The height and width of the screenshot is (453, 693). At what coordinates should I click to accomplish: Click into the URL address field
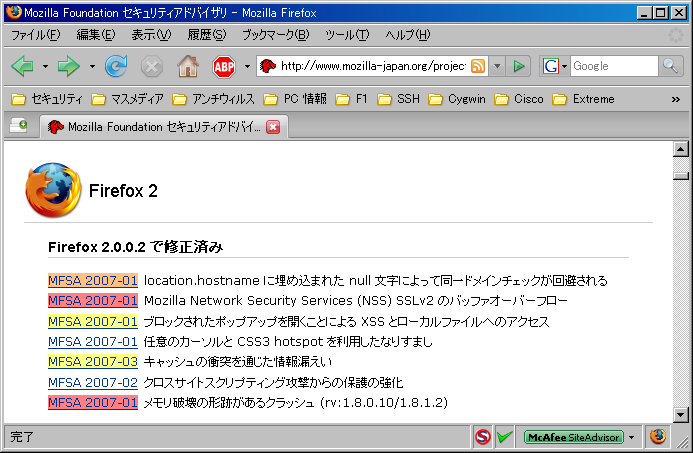pyautogui.click(x=373, y=66)
